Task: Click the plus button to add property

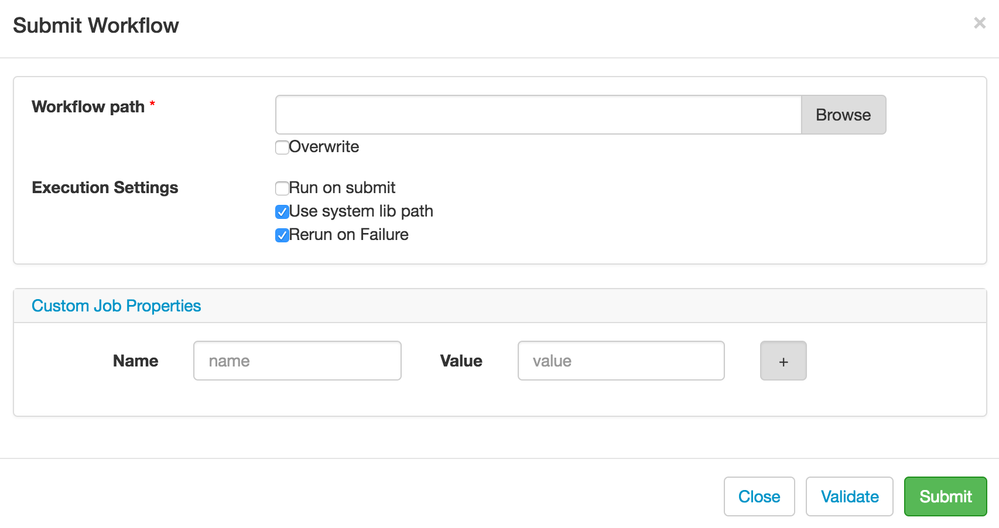Action: [783, 361]
